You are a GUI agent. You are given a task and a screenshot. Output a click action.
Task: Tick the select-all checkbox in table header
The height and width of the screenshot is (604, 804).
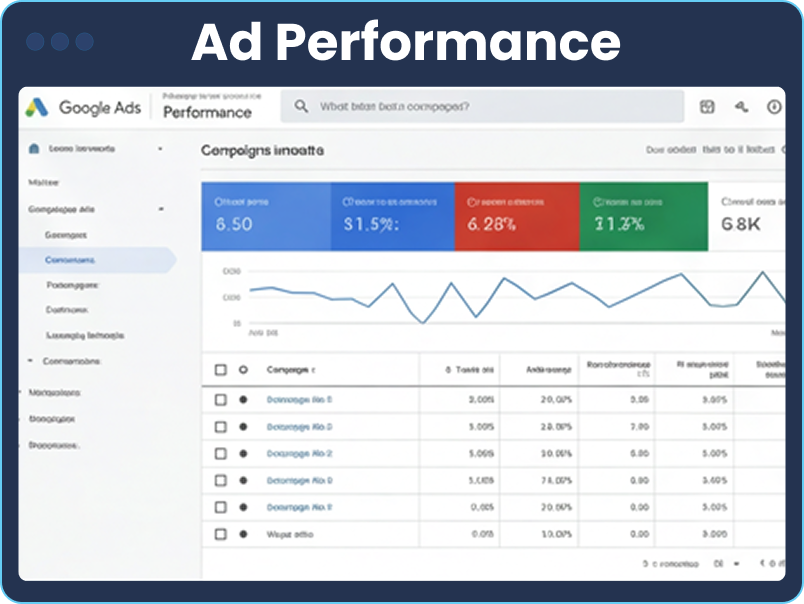point(221,370)
